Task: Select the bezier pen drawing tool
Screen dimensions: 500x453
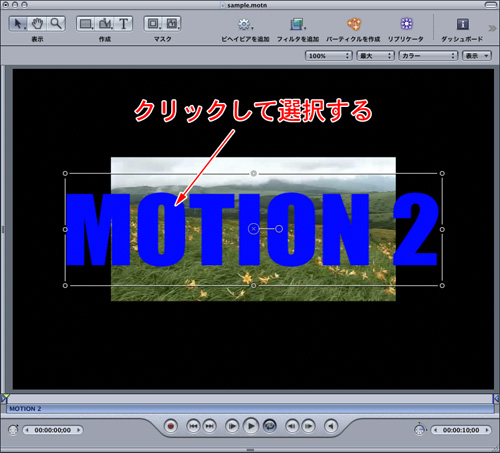Action: pos(105,24)
